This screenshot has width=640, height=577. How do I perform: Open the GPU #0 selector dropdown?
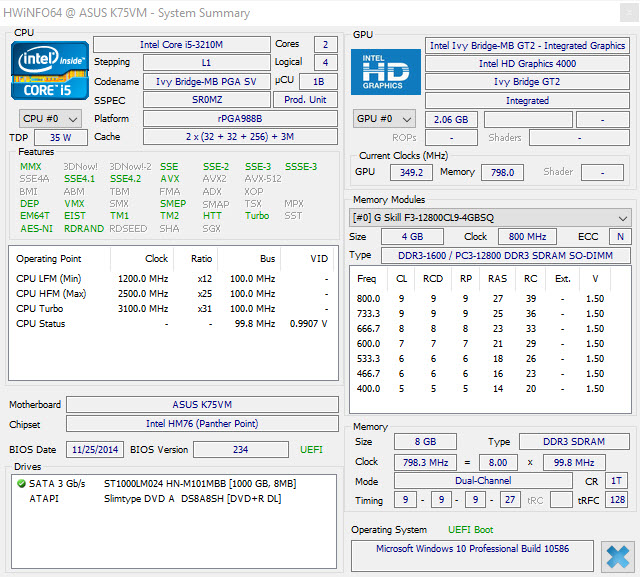(x=384, y=119)
